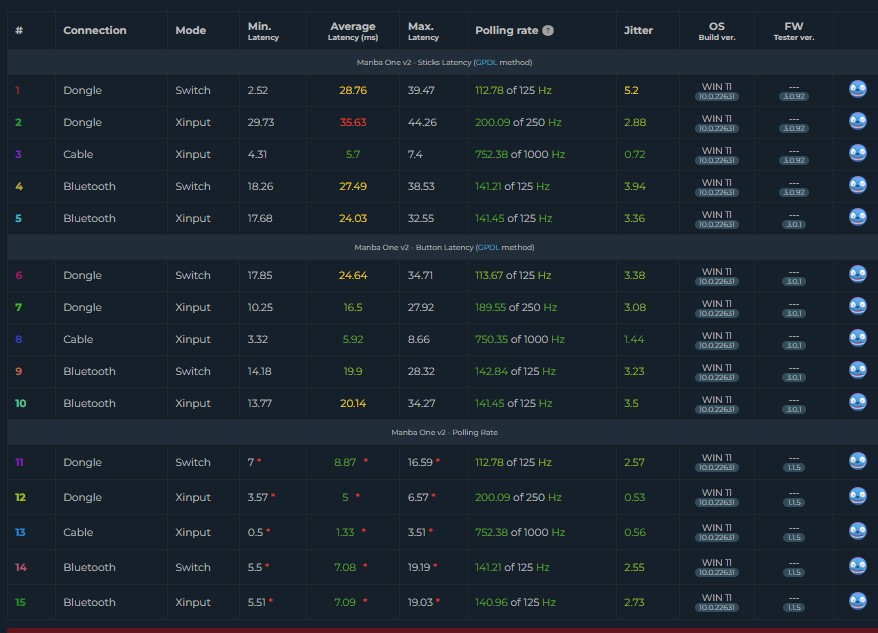Select the face icon in row 8

click(857, 338)
